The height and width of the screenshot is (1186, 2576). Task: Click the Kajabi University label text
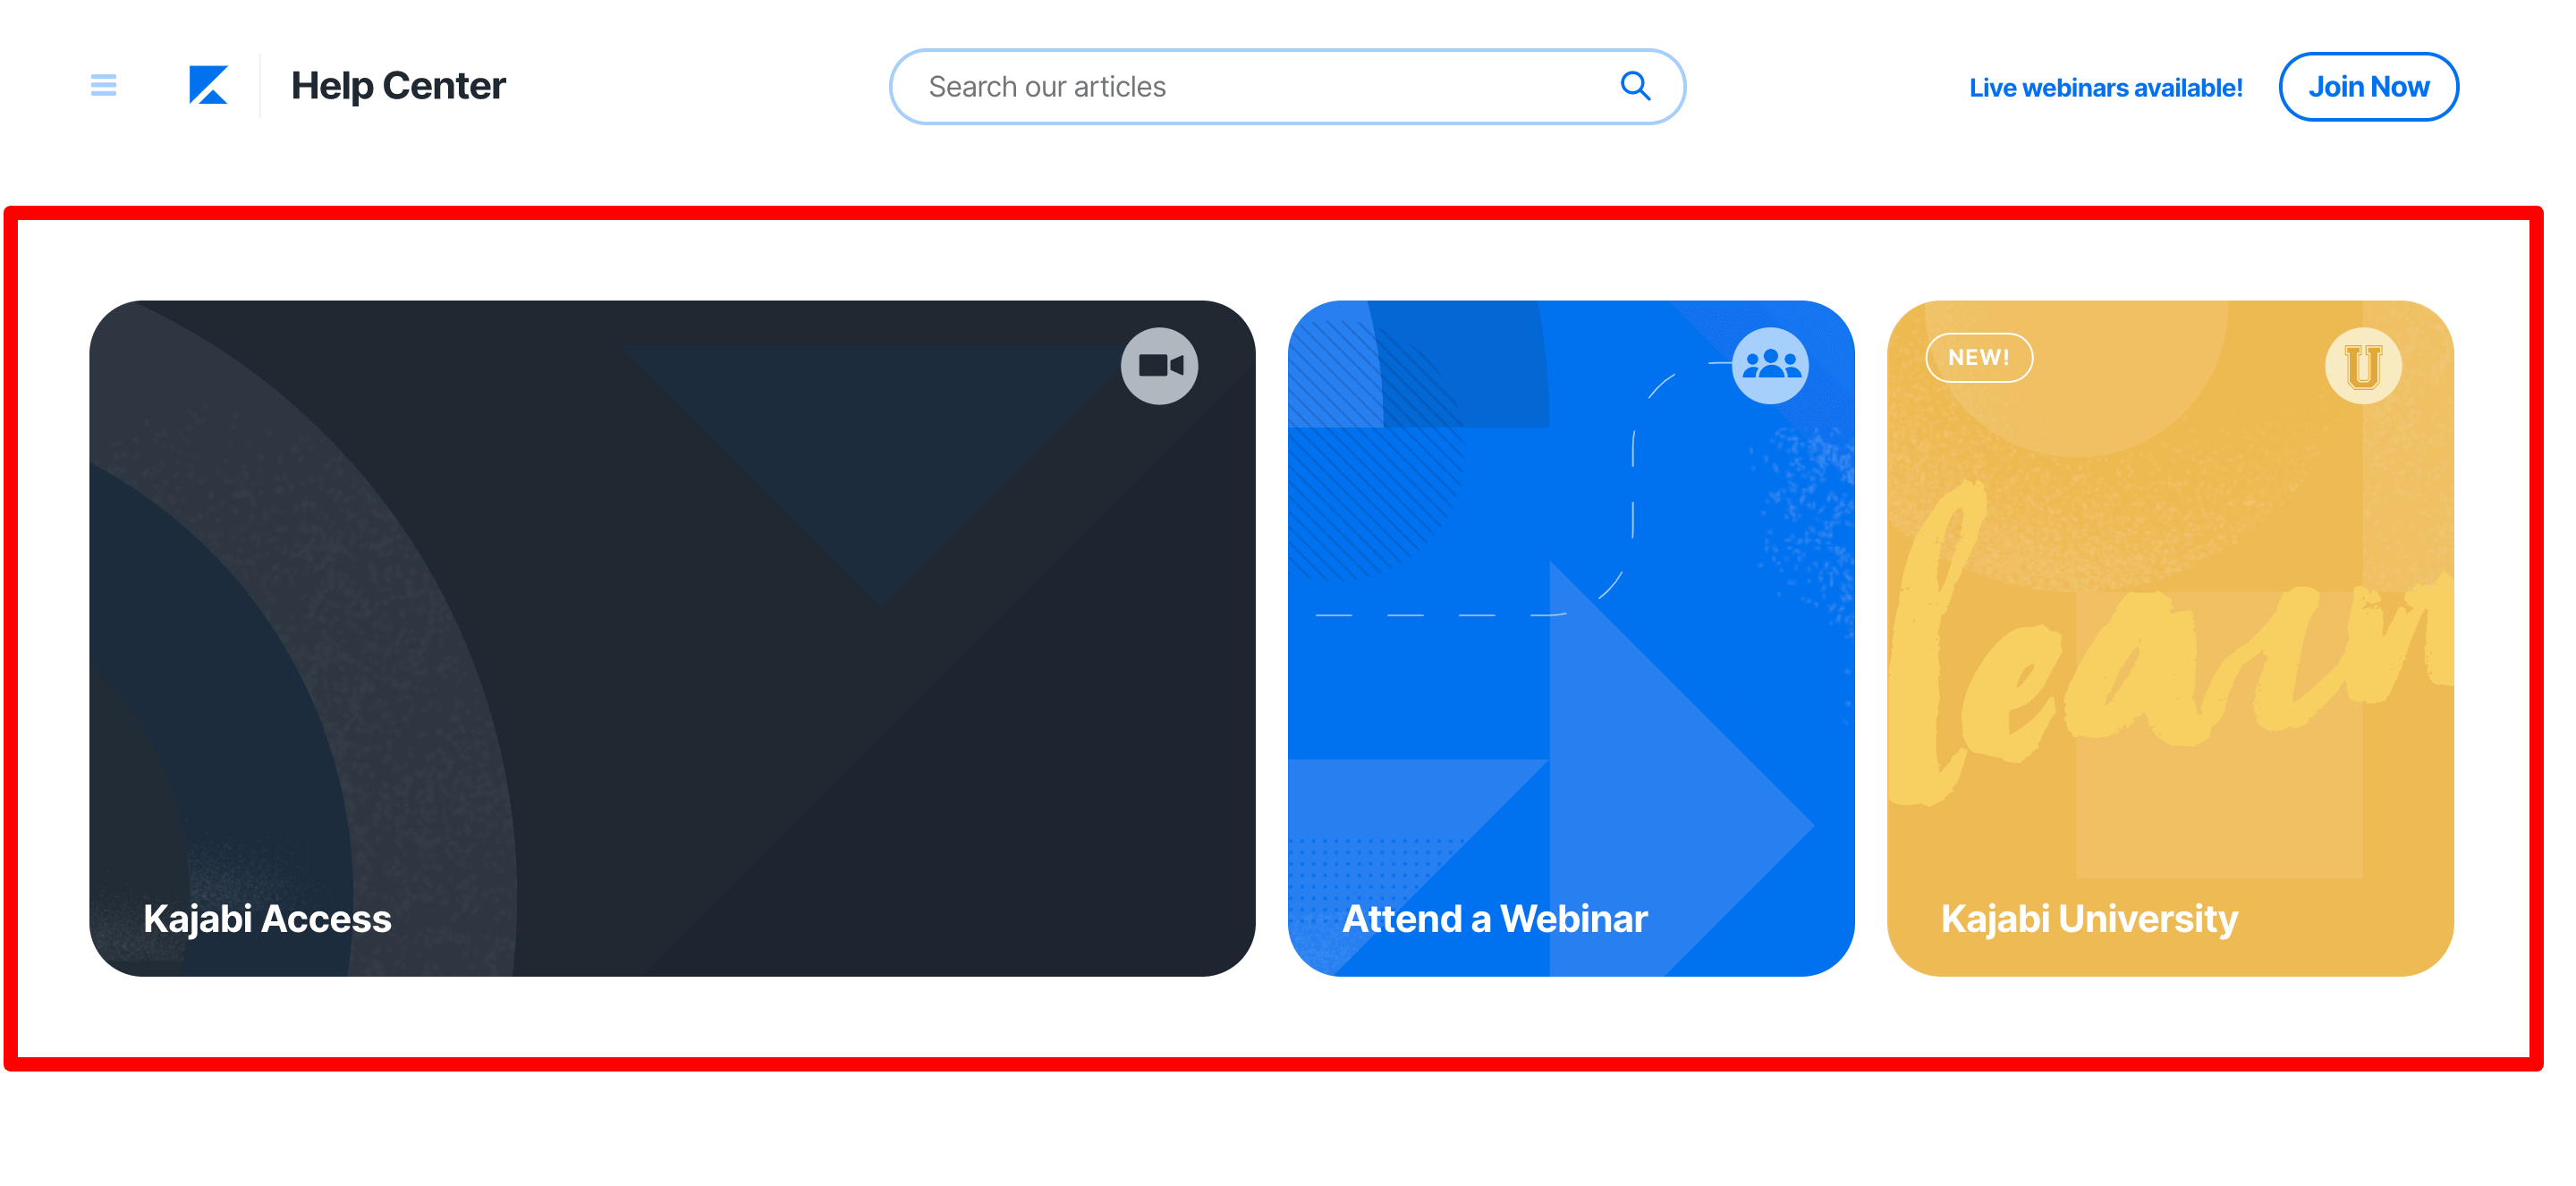(2088, 918)
